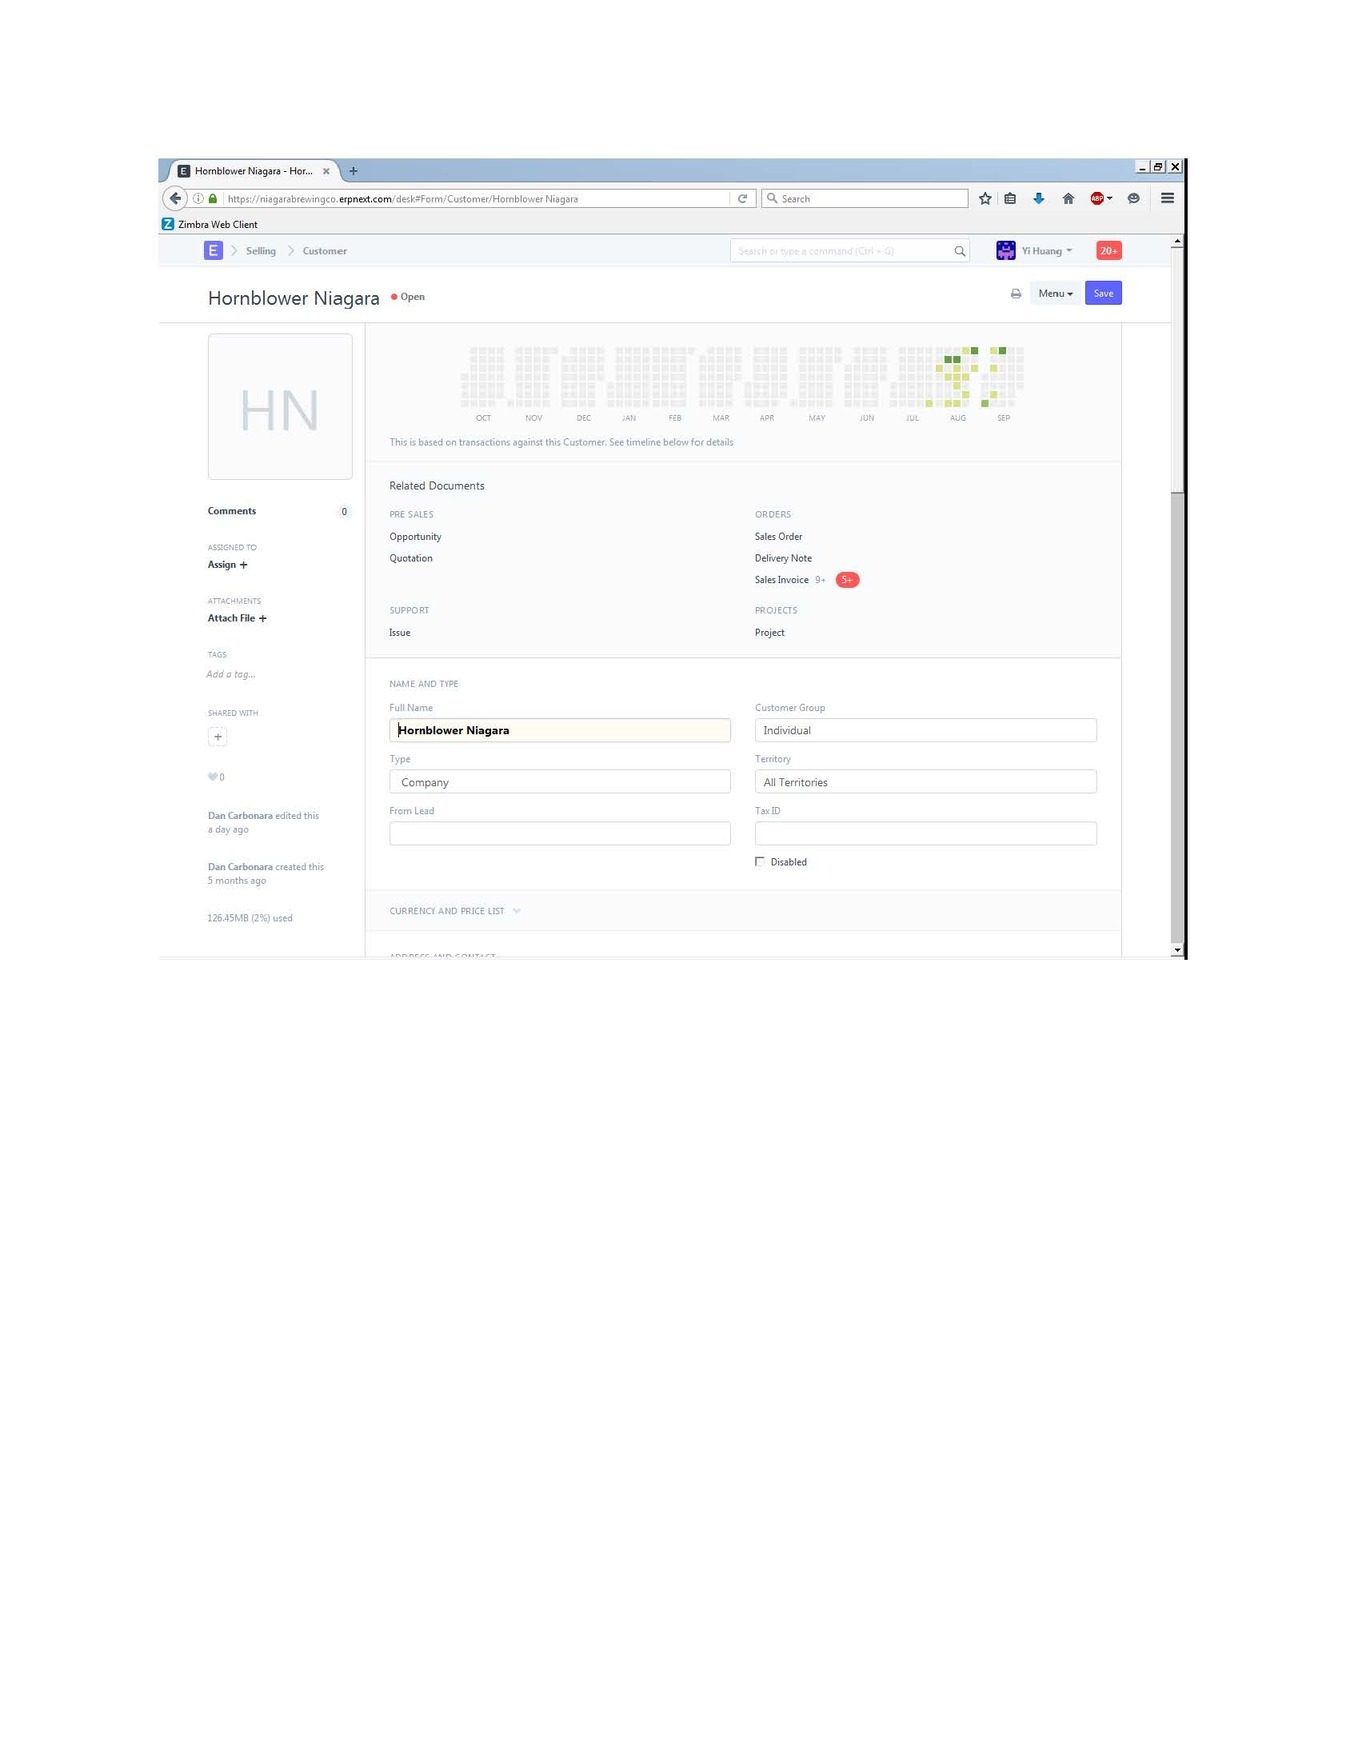This screenshot has width=1346, height=1742.
Task: Open the Quotation related documents
Action: pyautogui.click(x=411, y=558)
